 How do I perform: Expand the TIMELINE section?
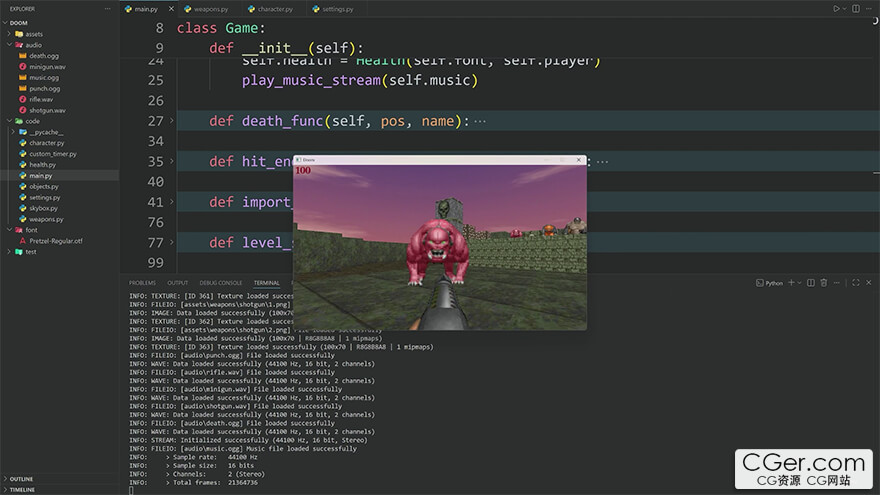click(22, 490)
